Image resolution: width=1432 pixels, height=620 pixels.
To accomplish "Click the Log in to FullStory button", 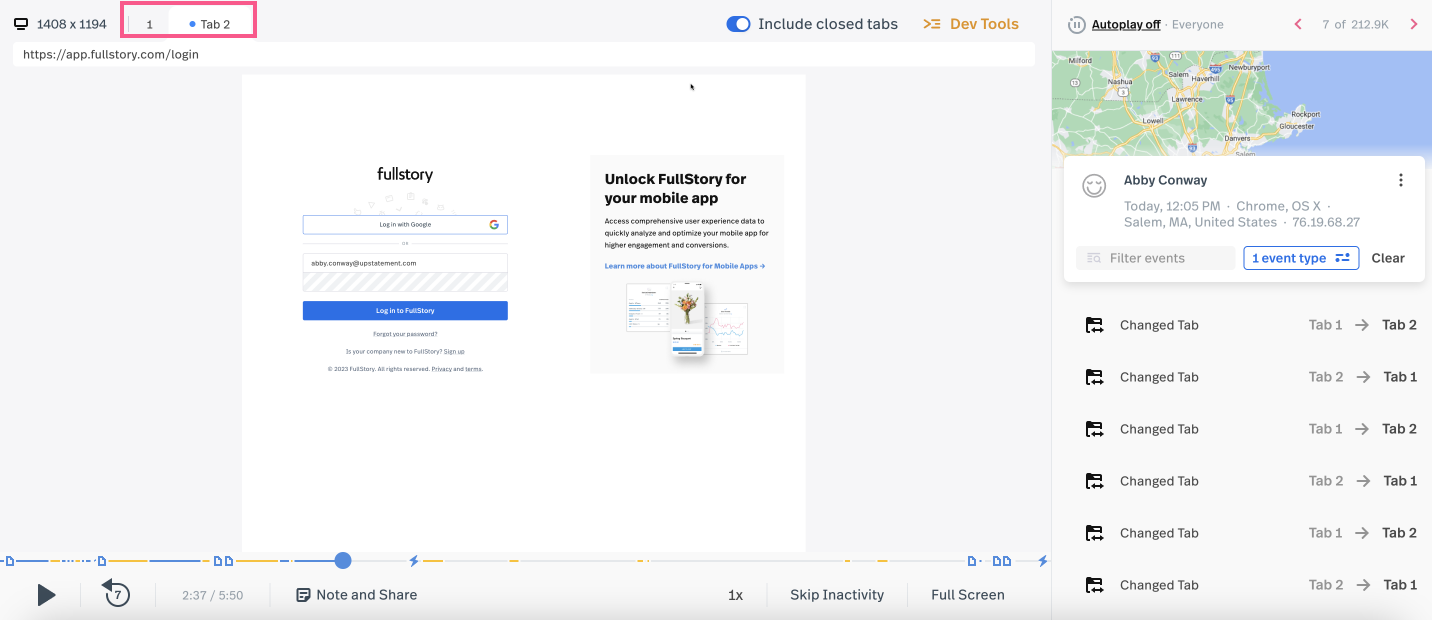I will (x=405, y=311).
